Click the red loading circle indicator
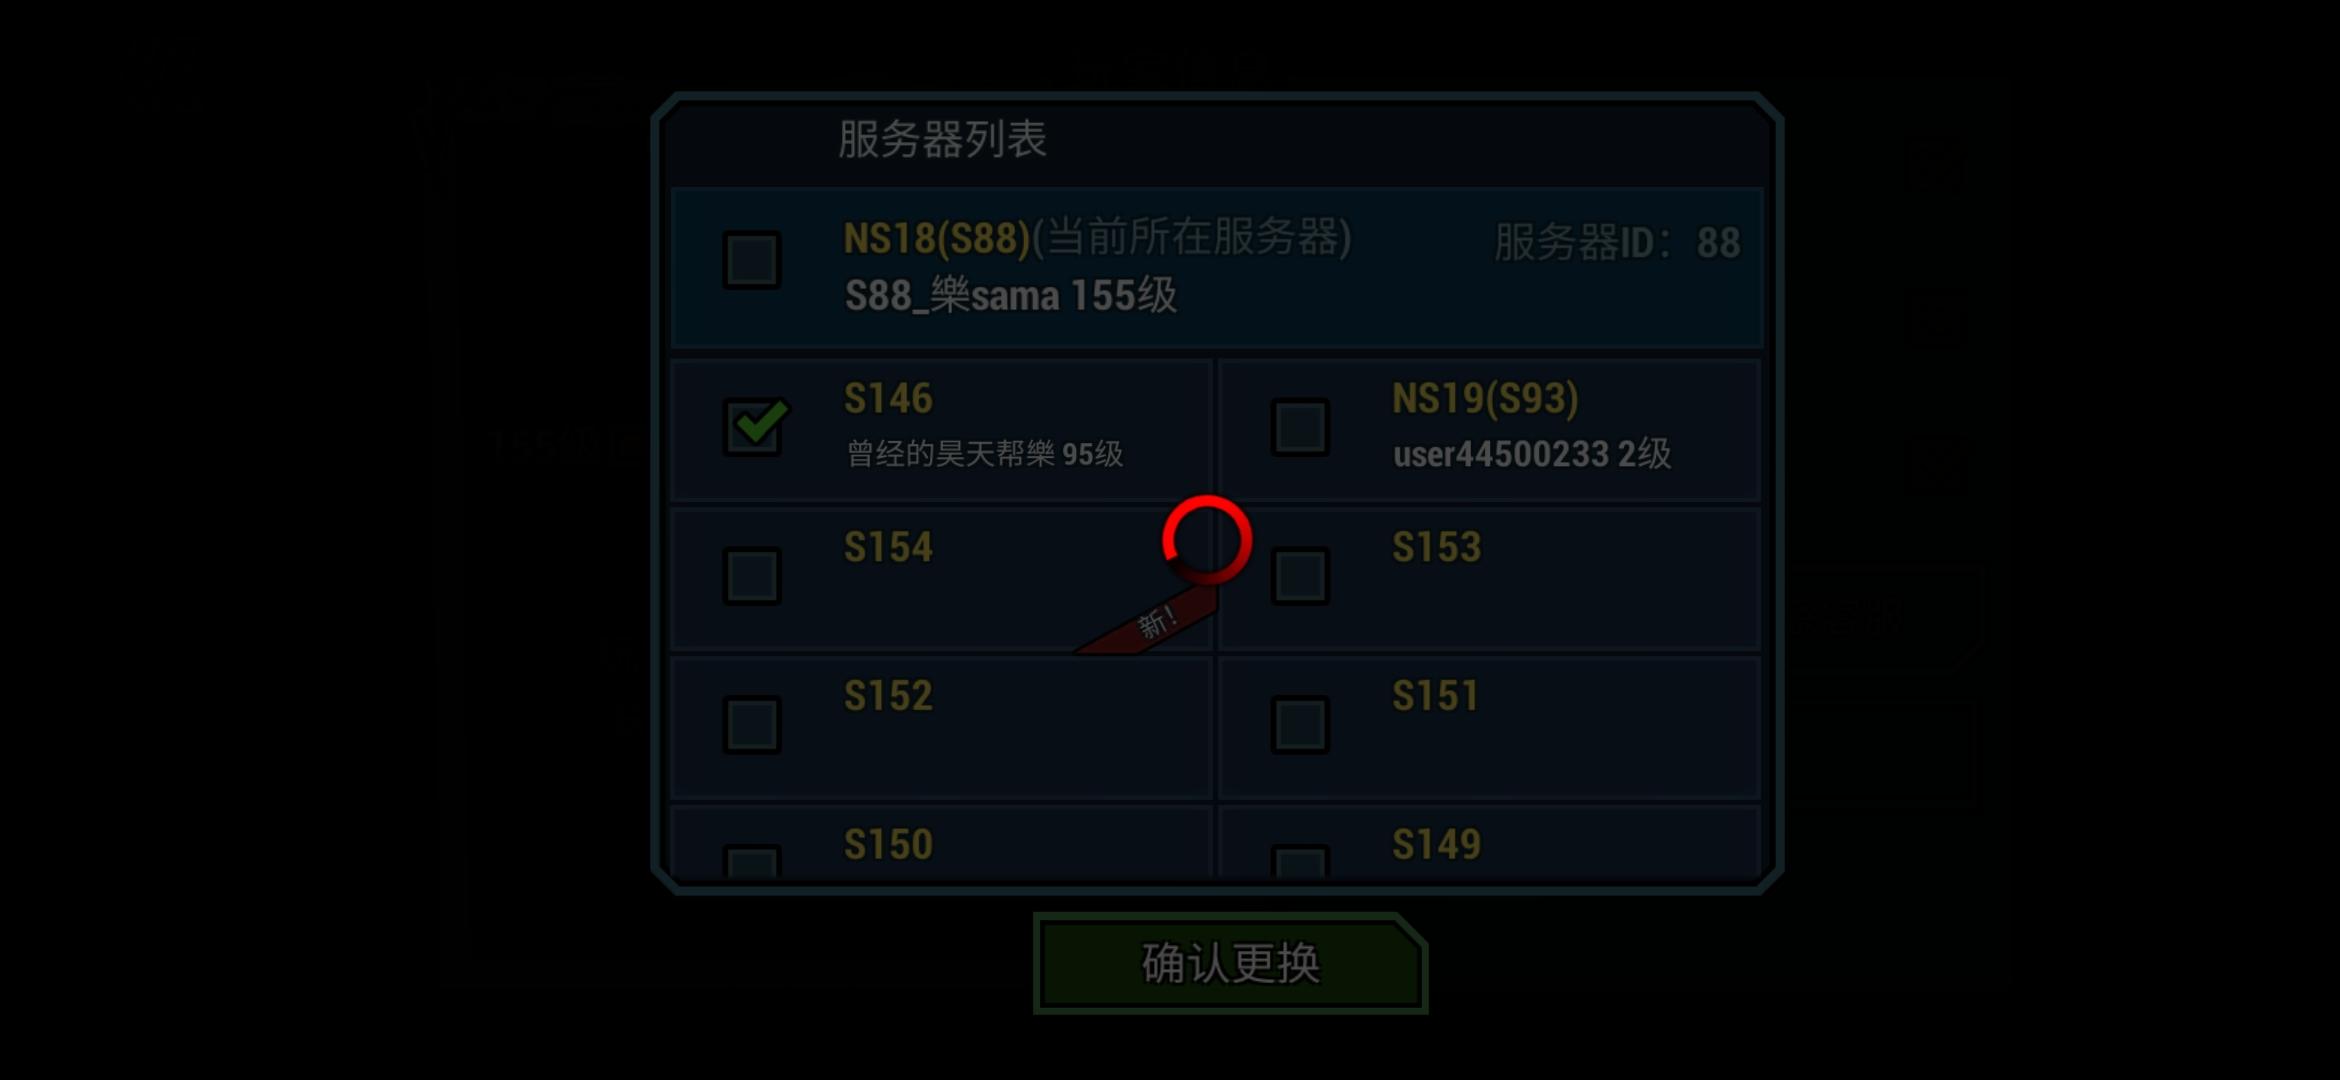 pos(1207,540)
